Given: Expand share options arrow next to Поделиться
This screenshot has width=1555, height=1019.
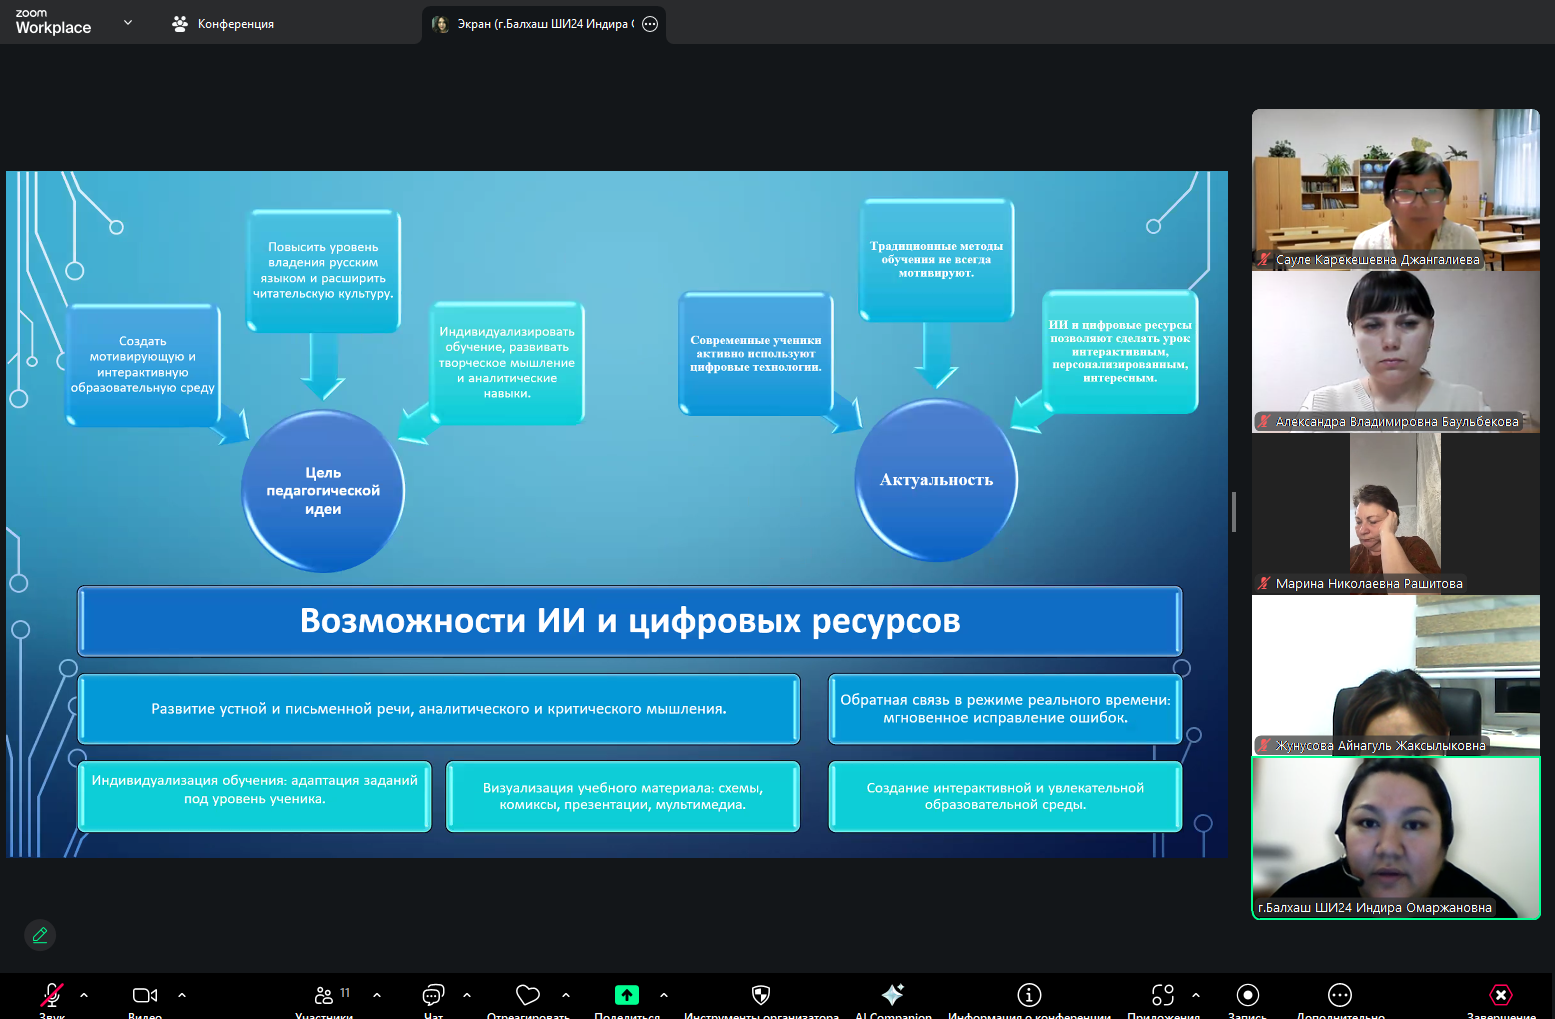Looking at the screenshot, I should coord(664,995).
